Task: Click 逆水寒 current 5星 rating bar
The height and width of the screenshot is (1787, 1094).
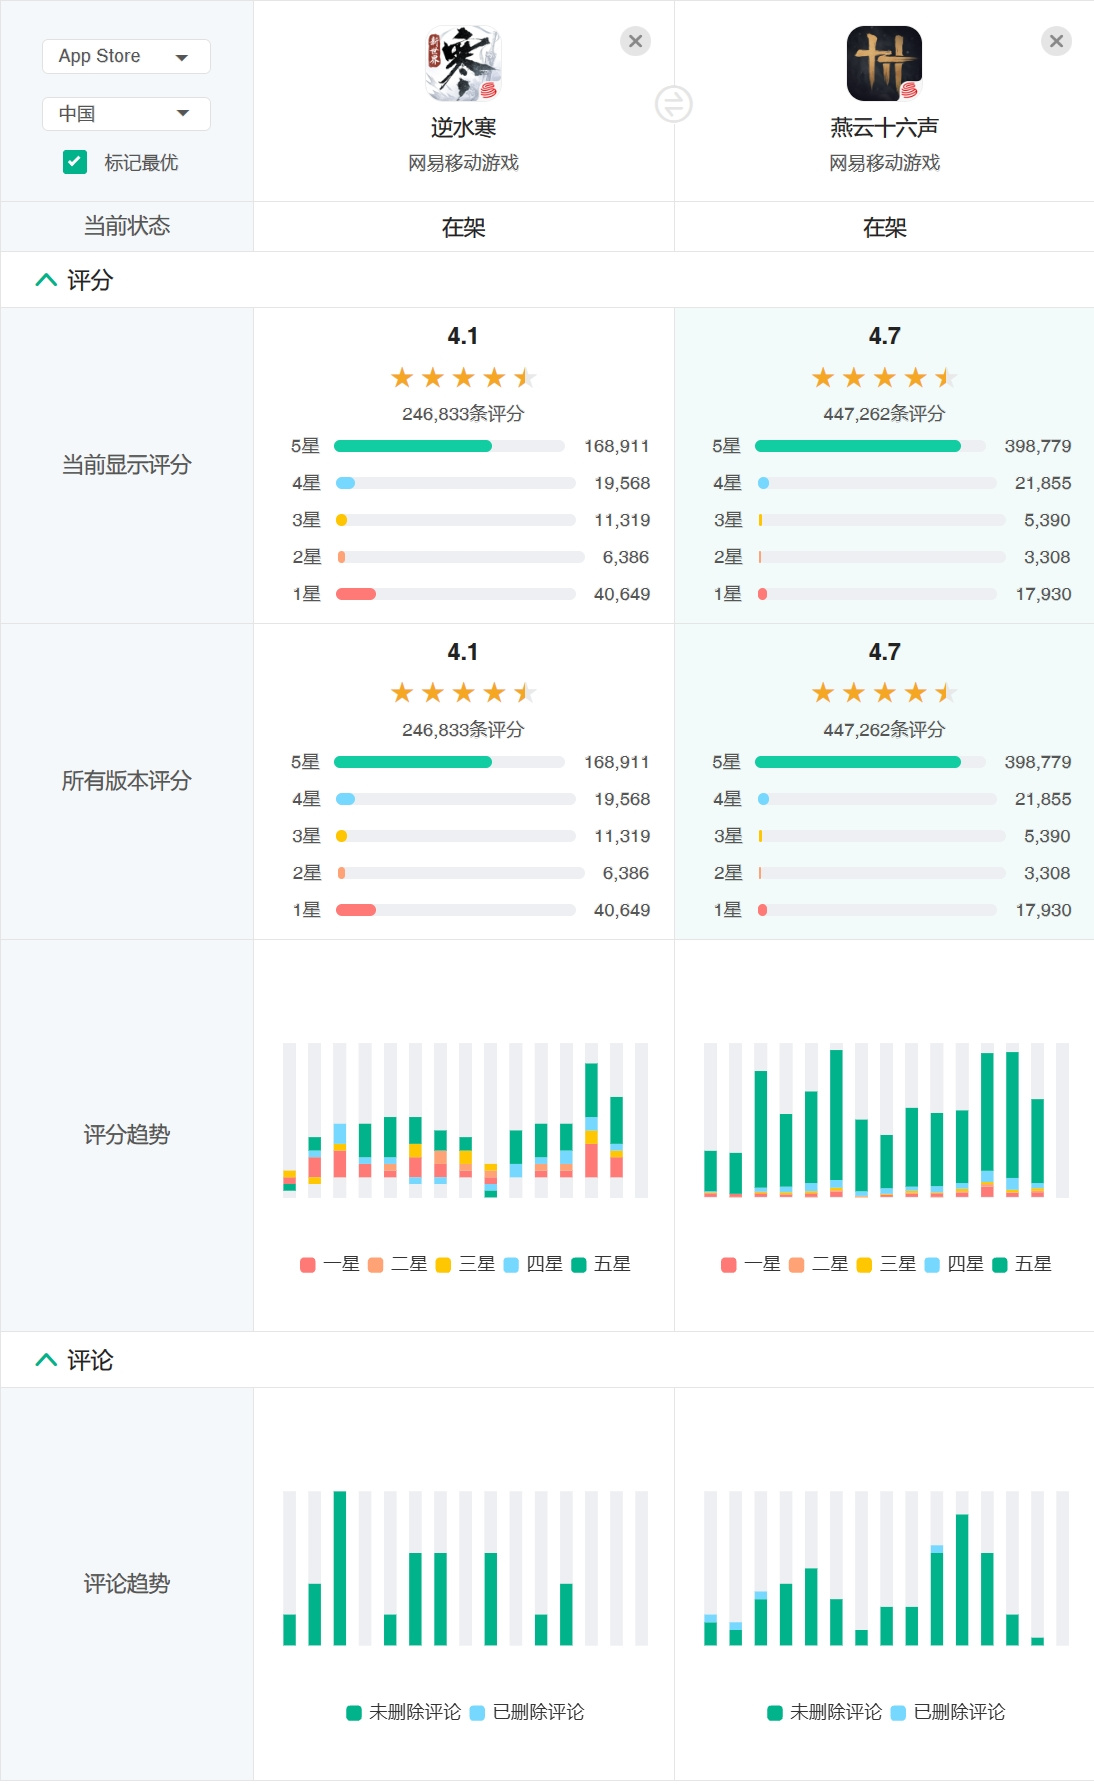Action: click(x=449, y=446)
